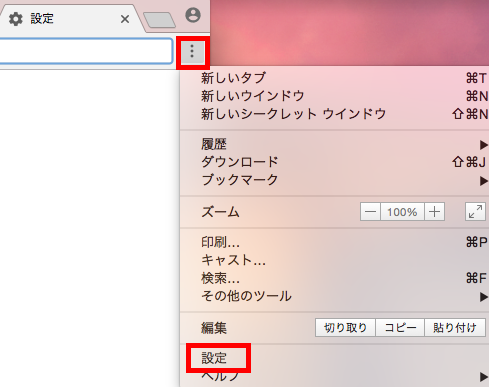Select 検索... from the menu
Screen dimensions: 489x387
(334, 278)
